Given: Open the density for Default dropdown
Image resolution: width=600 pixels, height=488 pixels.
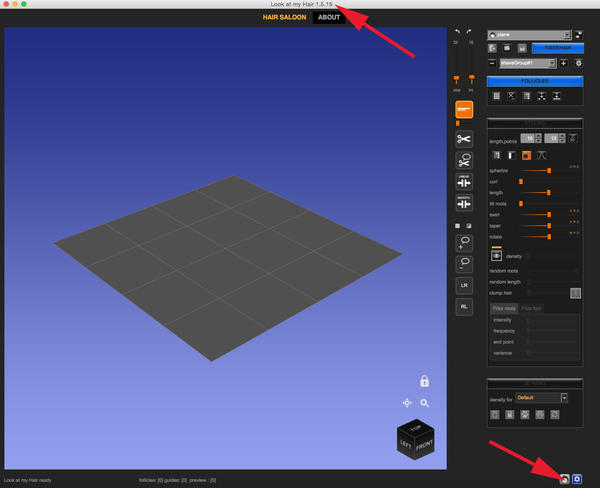Looking at the screenshot, I should (541, 398).
